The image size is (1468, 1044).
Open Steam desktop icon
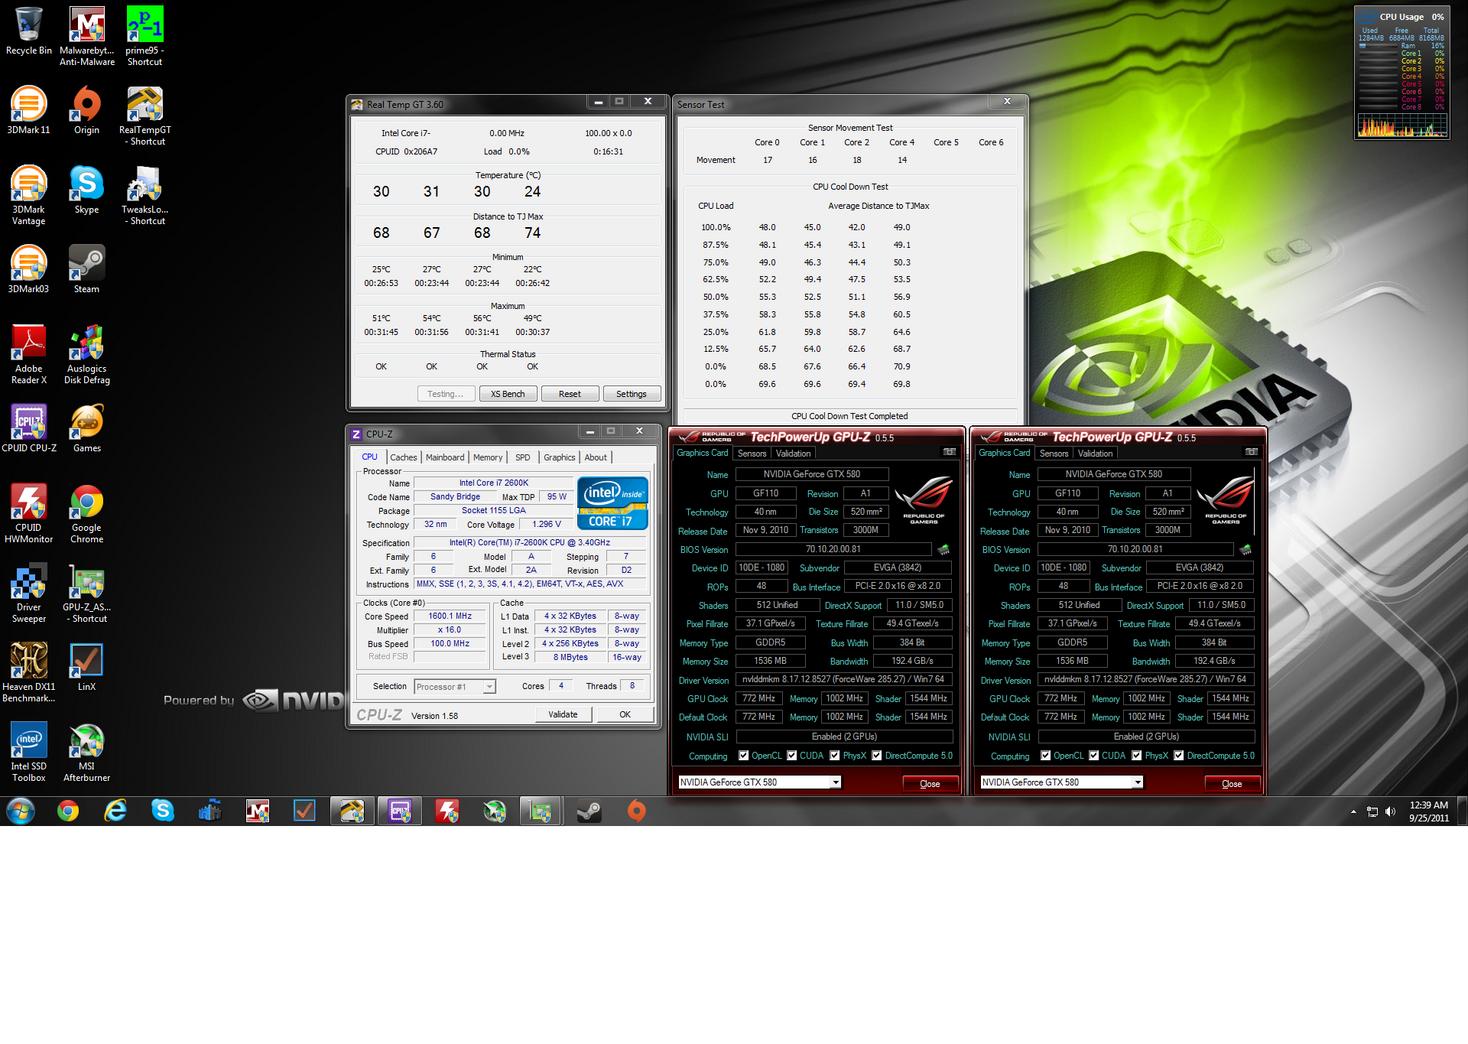87,269
